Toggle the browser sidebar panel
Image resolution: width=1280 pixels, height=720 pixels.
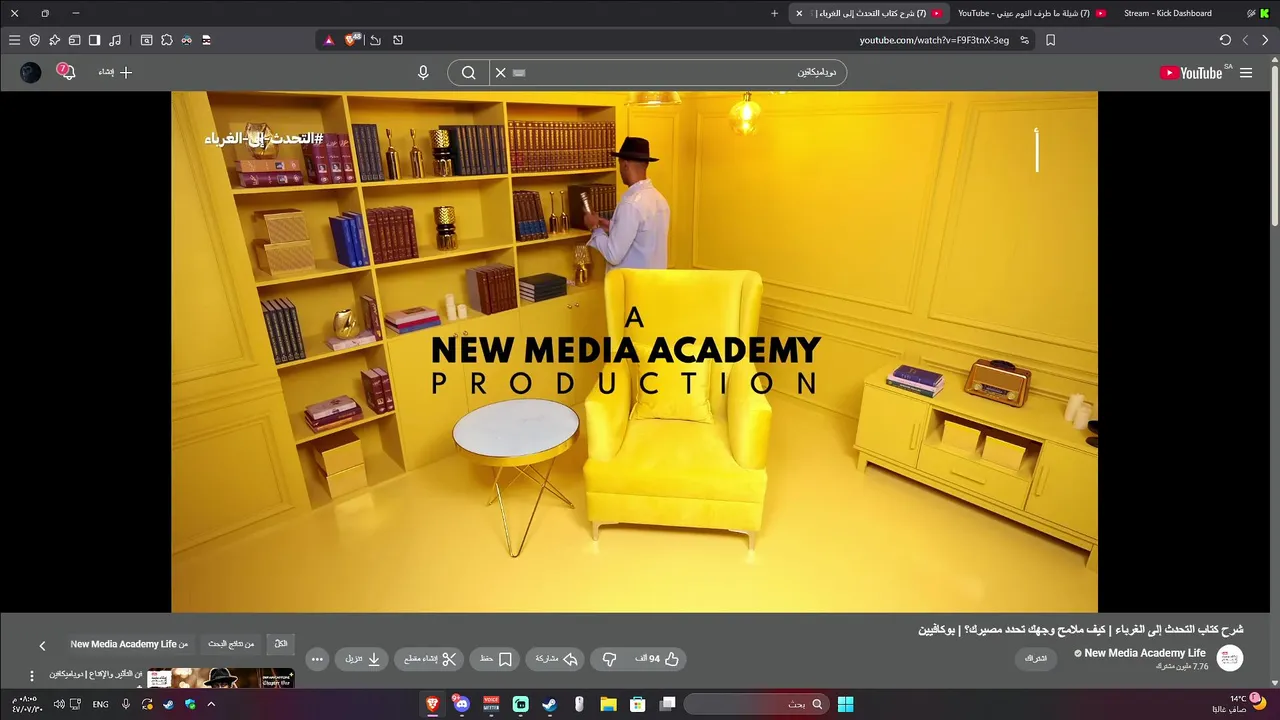(94, 40)
